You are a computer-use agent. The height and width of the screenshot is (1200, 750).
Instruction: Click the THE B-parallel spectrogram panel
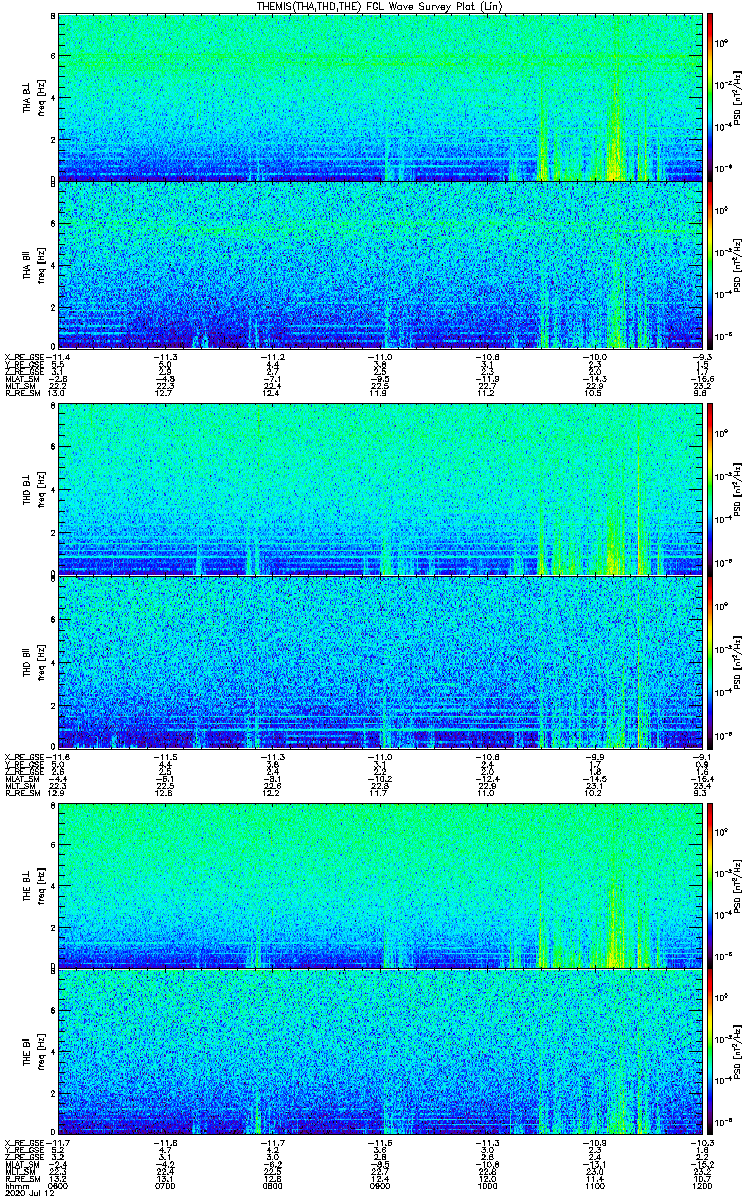click(382, 1052)
